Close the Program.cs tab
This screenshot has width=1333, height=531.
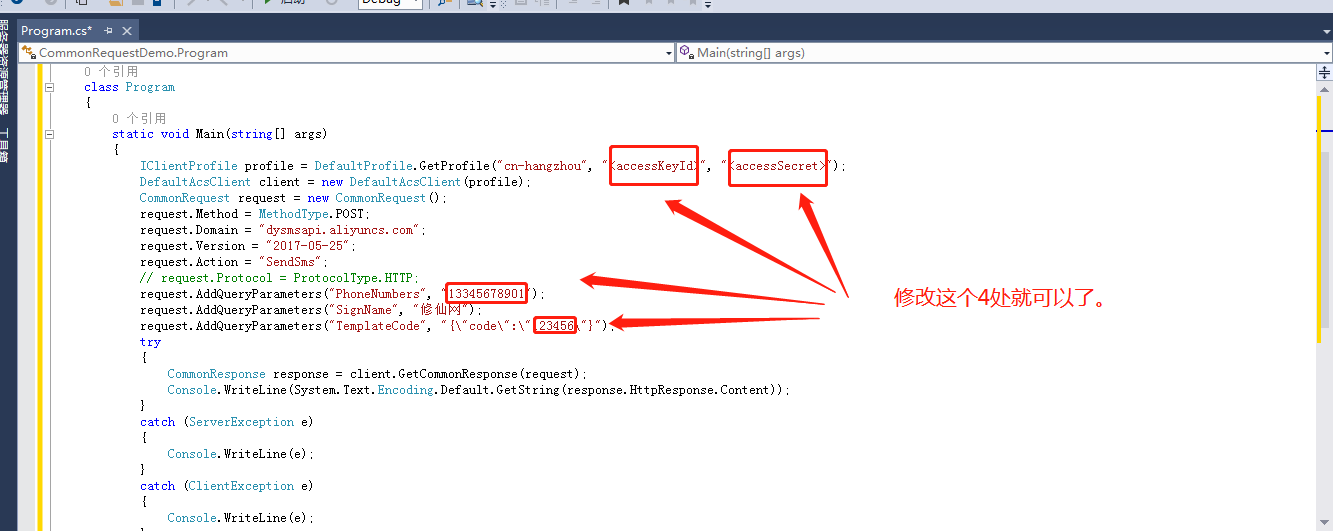click(x=129, y=31)
